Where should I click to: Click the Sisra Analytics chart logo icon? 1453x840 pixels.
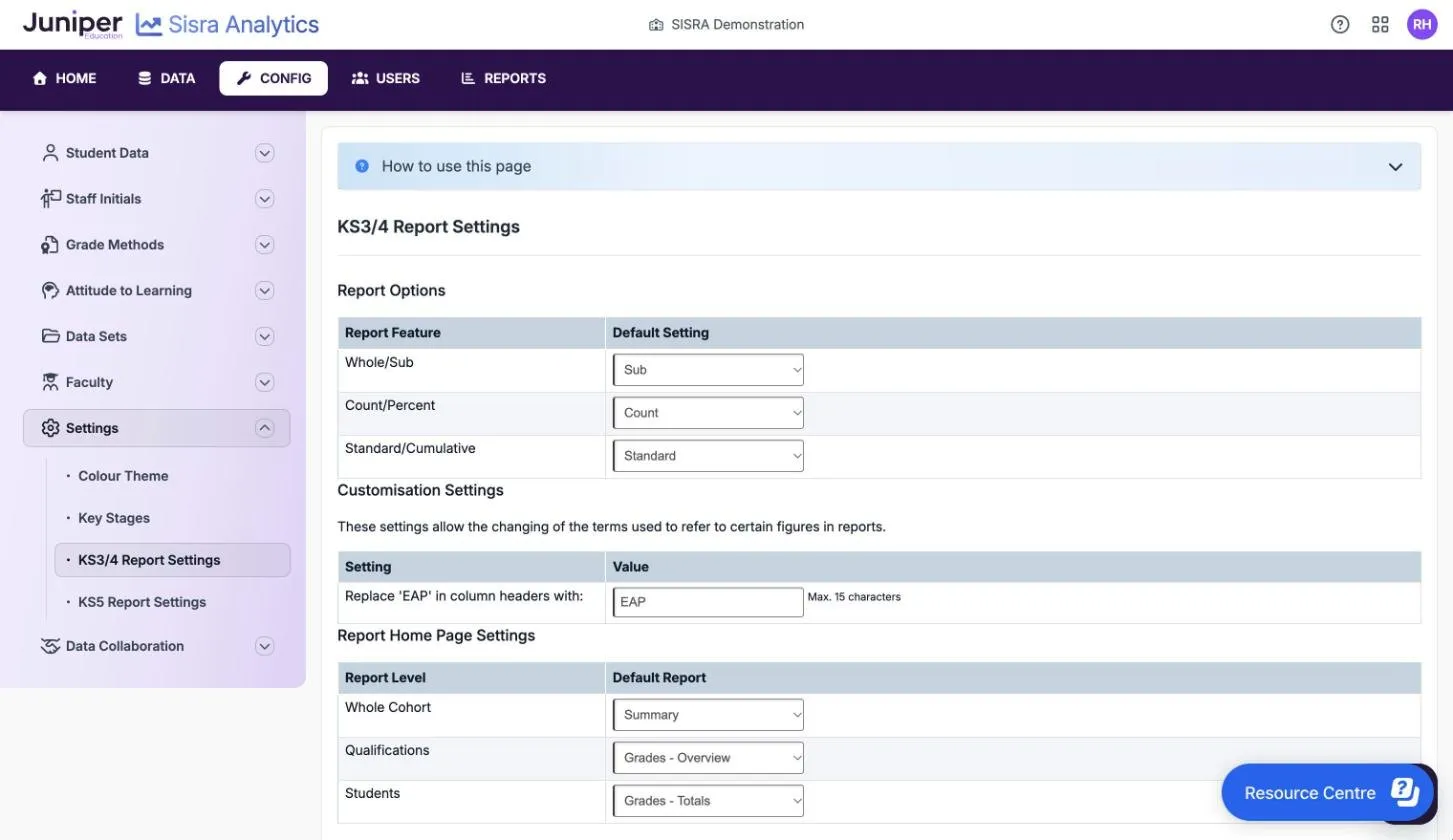[149, 25]
